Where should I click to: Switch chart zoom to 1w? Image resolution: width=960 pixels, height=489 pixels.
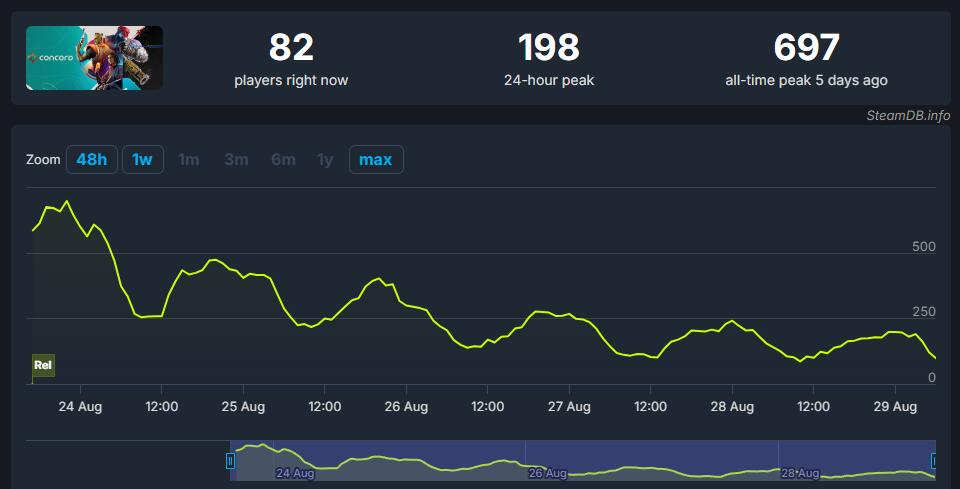click(143, 160)
